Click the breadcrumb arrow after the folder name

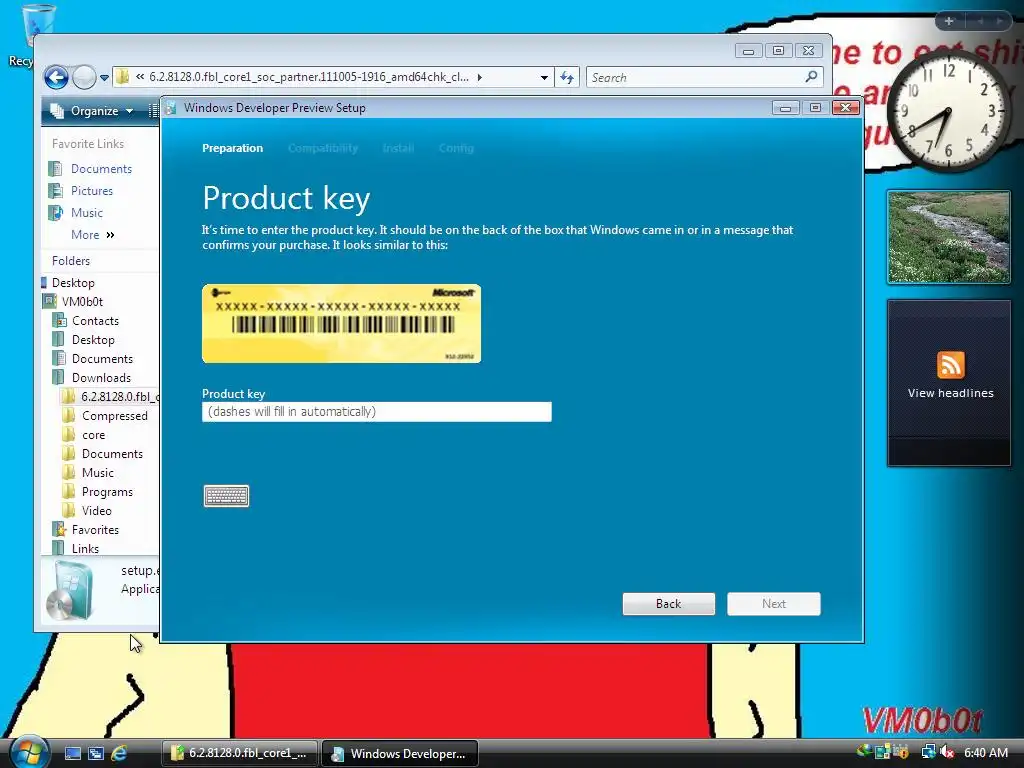[x=480, y=77]
